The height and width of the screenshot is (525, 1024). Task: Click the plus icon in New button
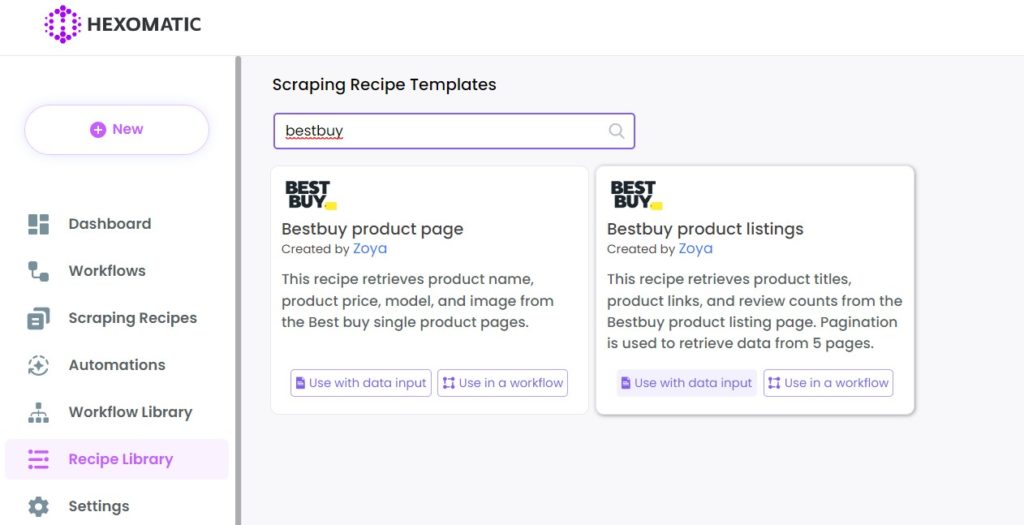click(98, 129)
